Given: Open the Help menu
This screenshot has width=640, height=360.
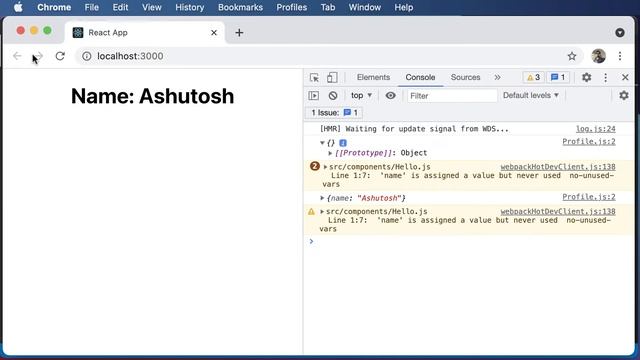Looking at the screenshot, I should click(x=403, y=7).
